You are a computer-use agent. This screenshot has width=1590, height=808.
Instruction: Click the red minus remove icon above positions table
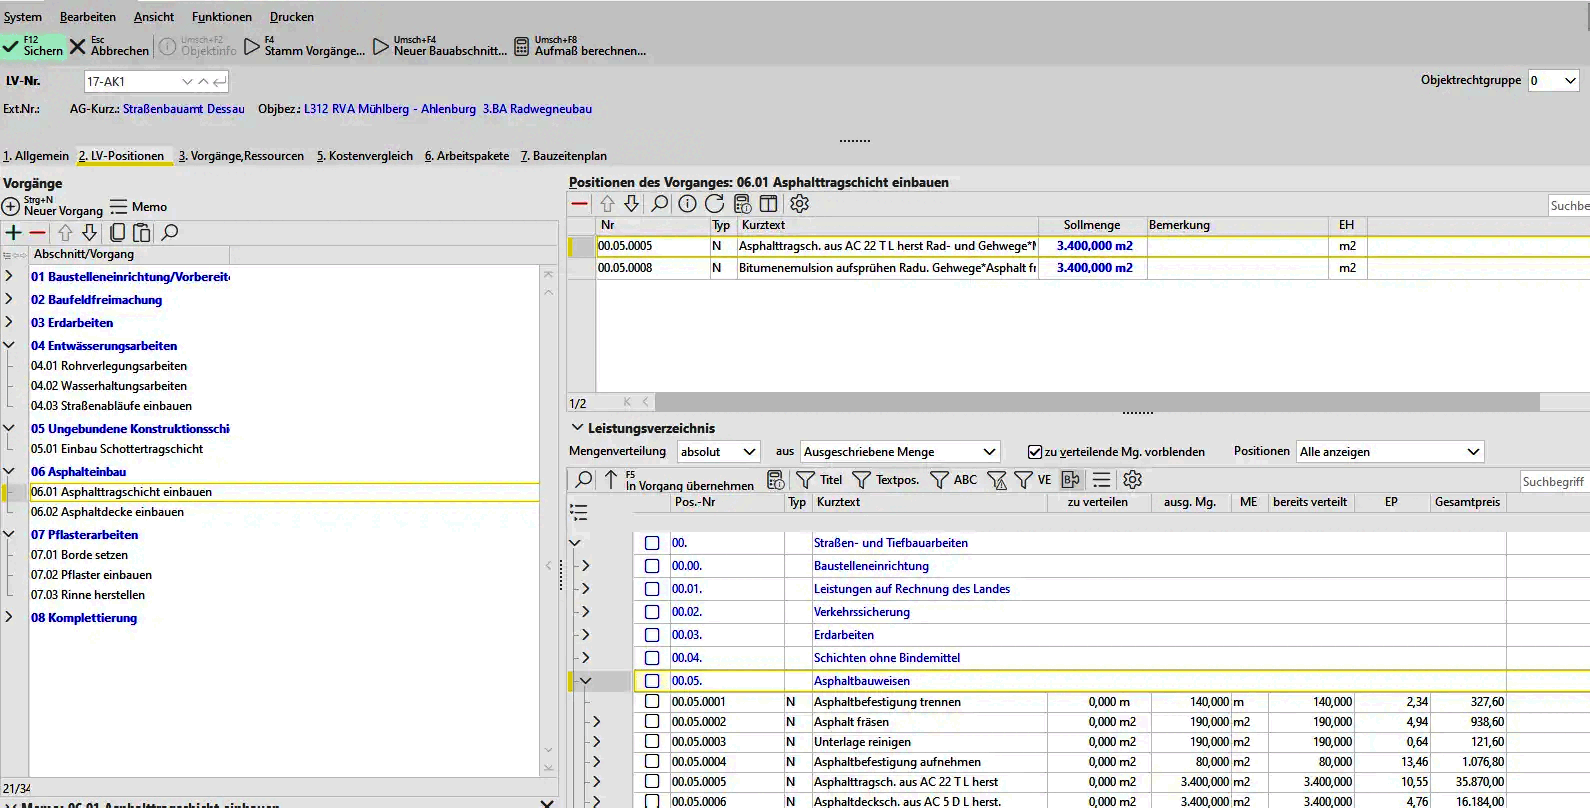coord(580,204)
